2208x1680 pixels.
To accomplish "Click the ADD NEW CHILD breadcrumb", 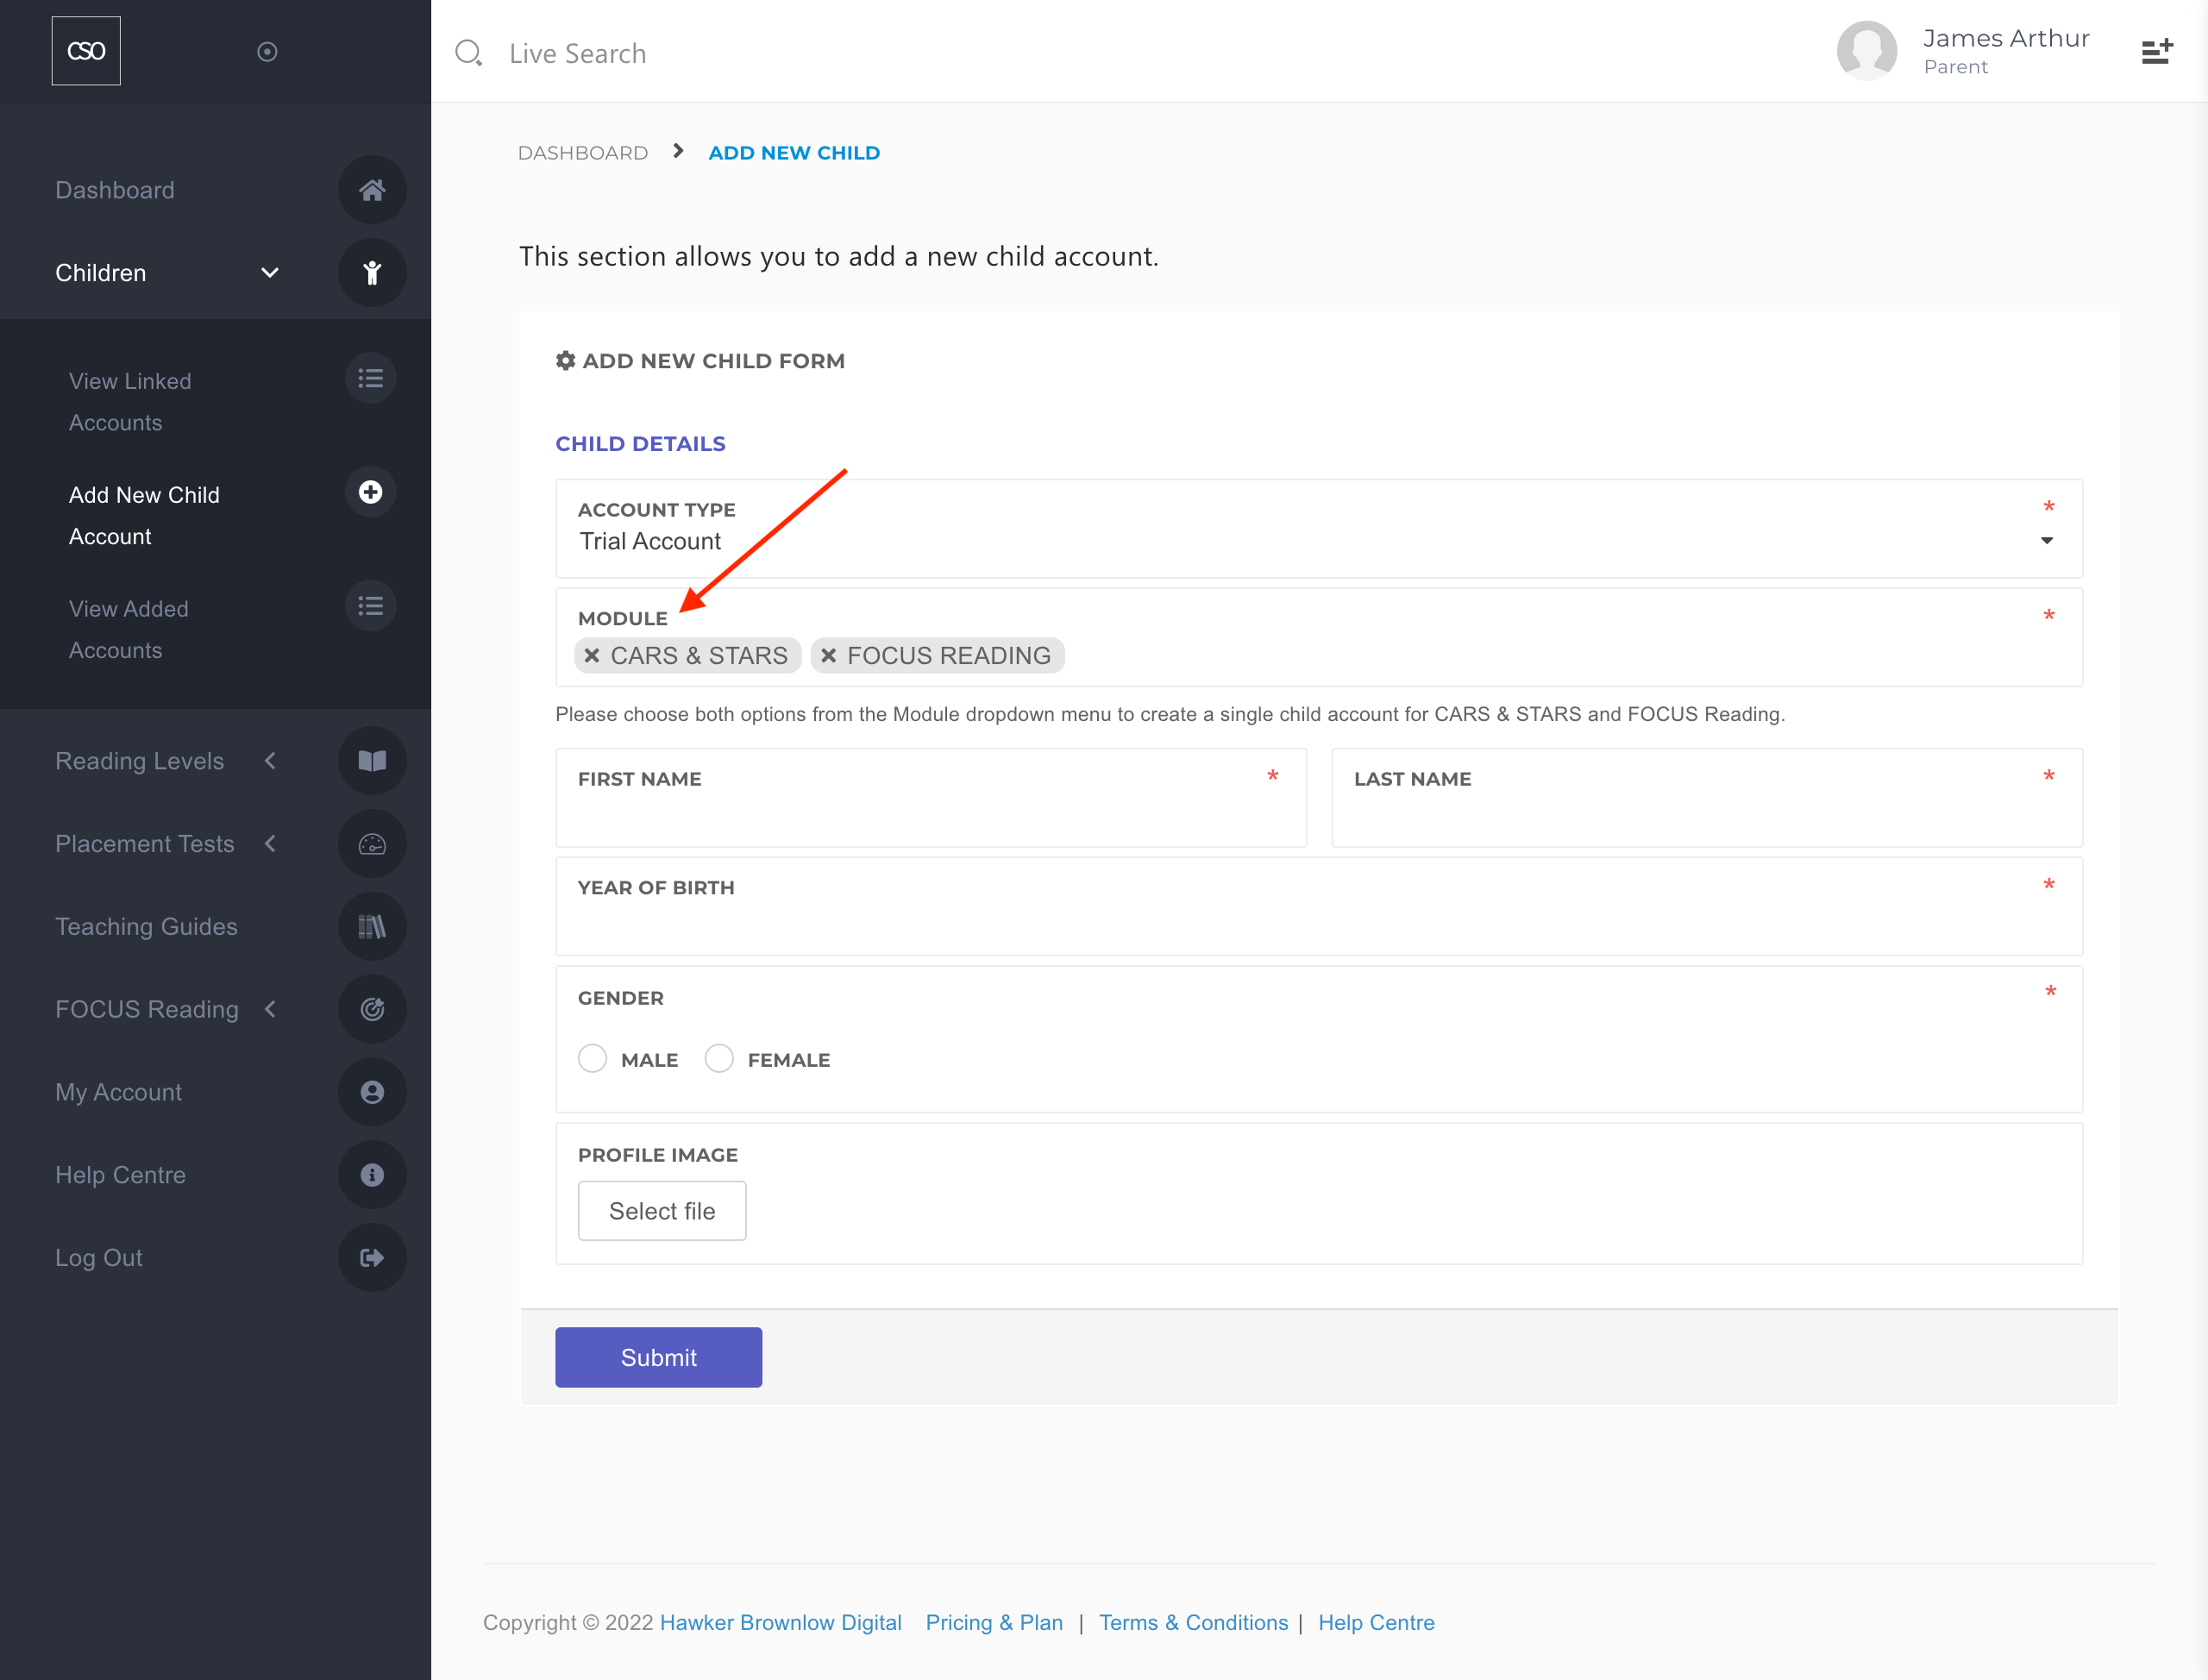I will [795, 153].
